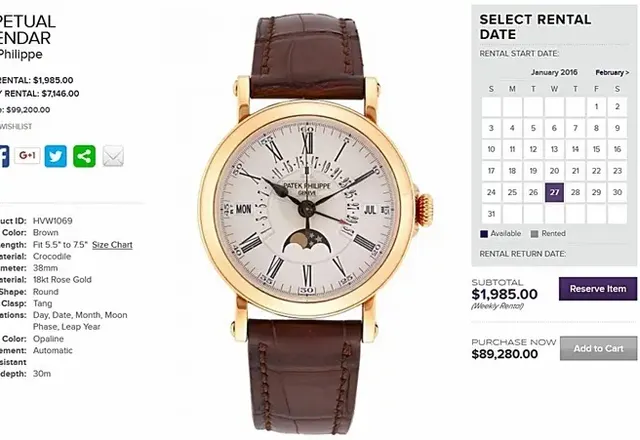
Task: Pick January 28 in the calendar
Action: tap(576, 192)
